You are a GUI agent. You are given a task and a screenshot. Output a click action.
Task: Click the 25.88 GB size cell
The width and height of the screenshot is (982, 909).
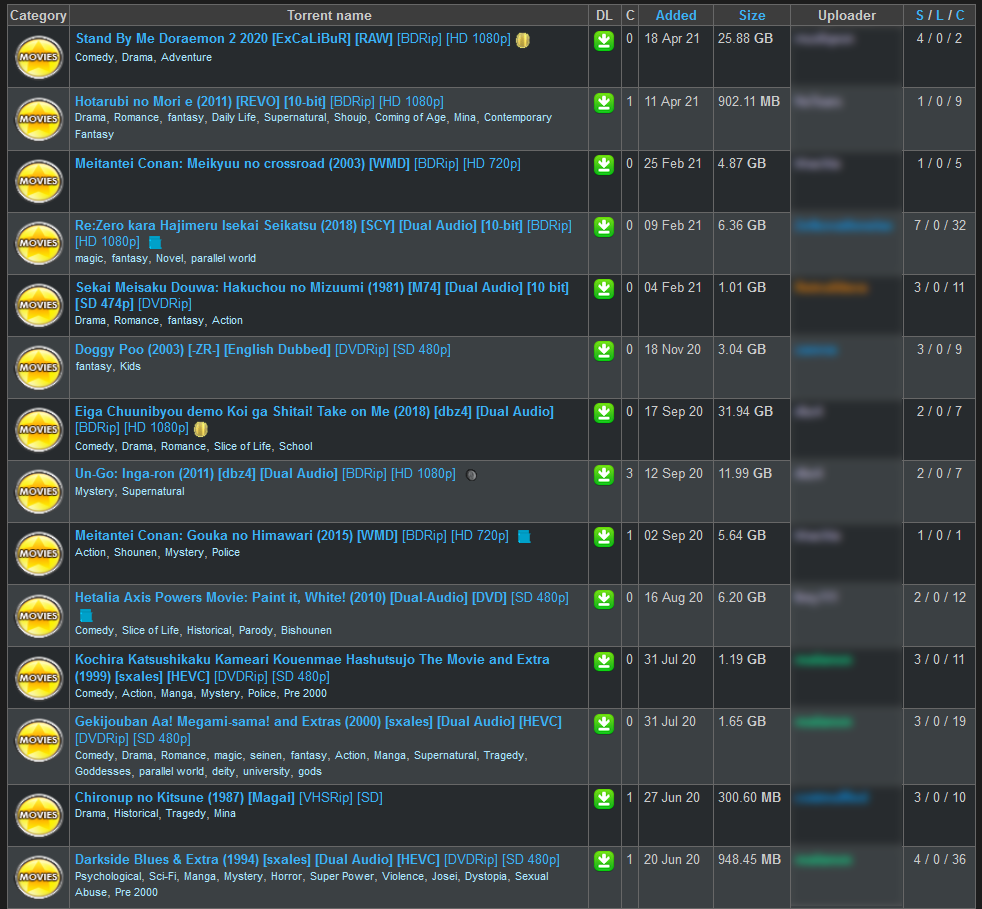tap(752, 56)
